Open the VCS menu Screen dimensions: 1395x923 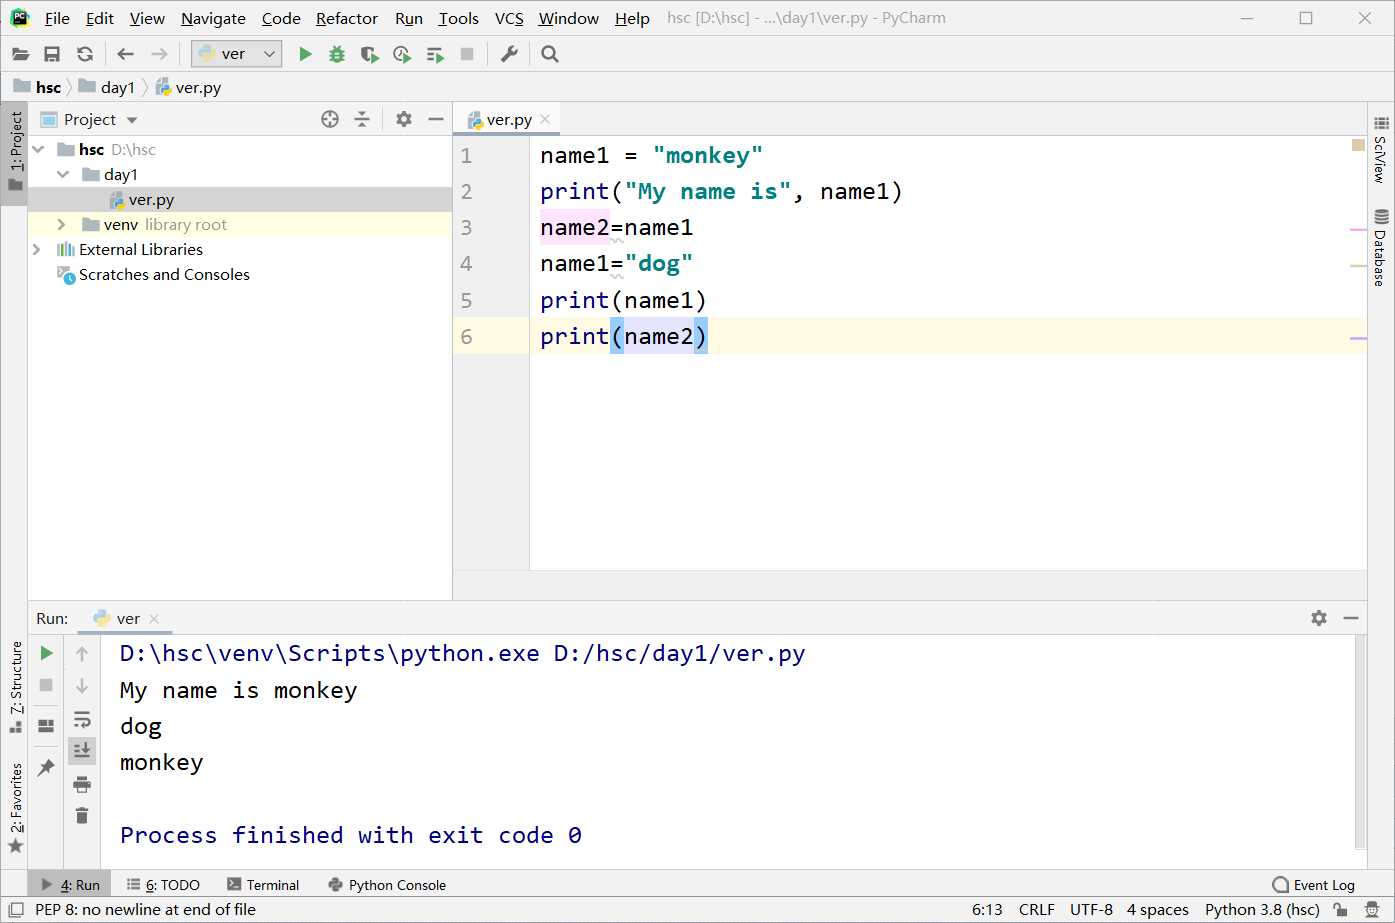[x=509, y=18]
